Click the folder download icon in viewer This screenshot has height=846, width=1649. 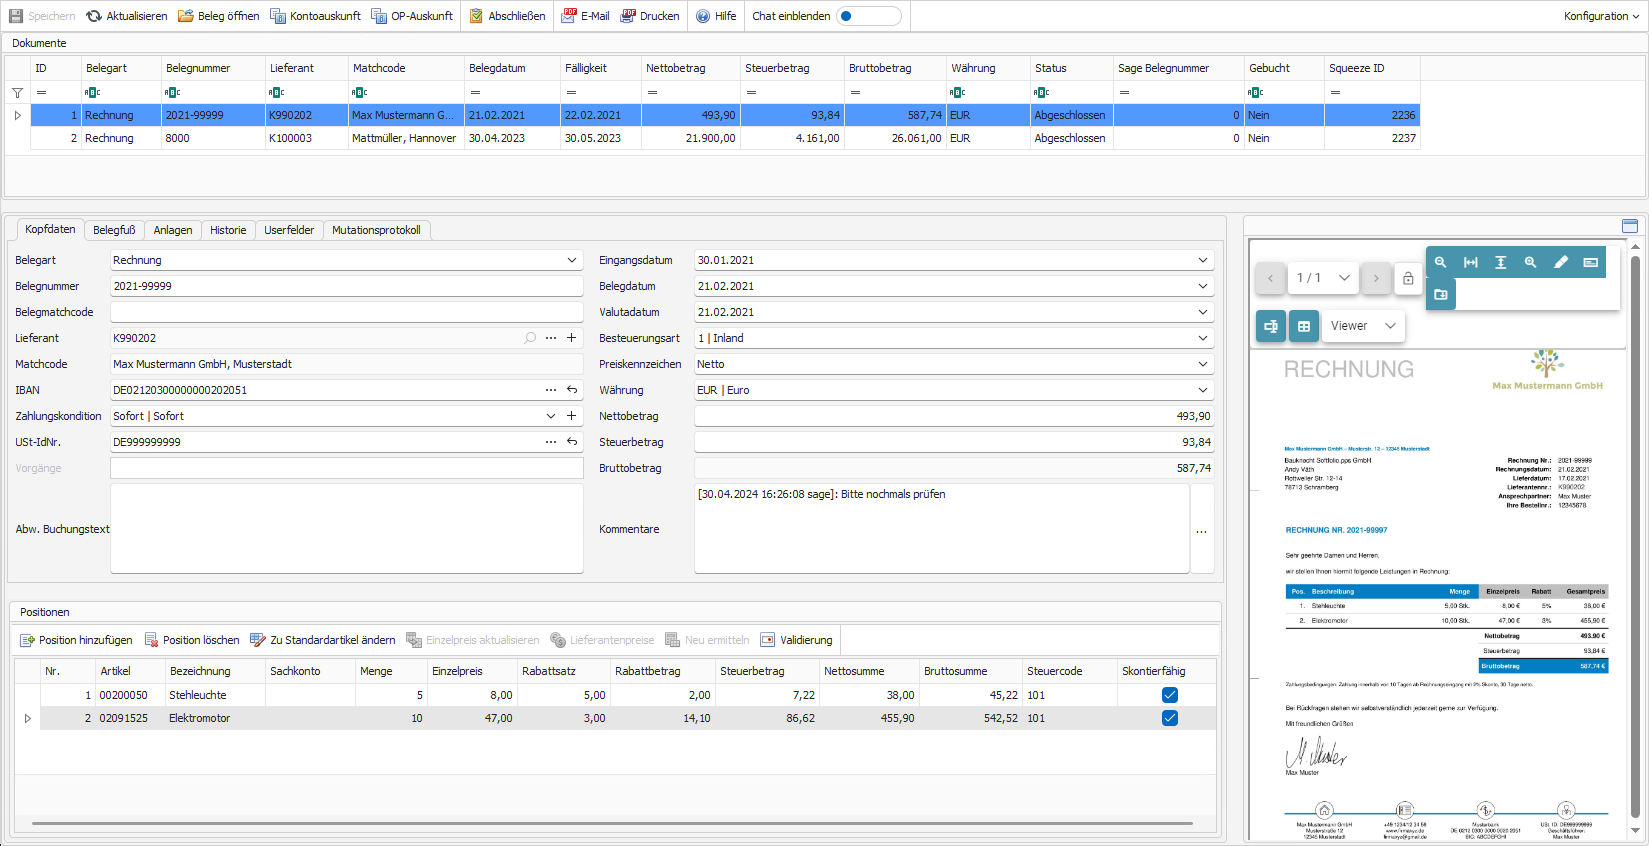pos(1440,295)
